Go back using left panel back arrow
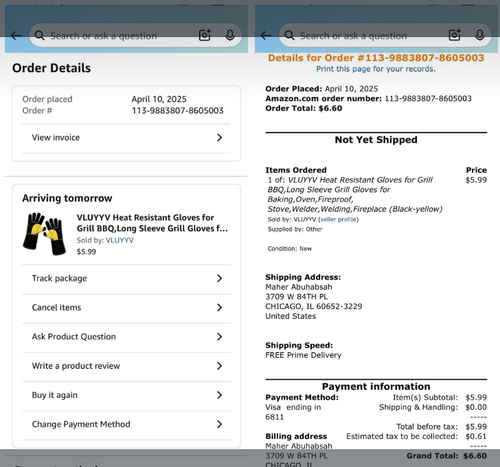This screenshot has height=467, width=500. pos(16,36)
